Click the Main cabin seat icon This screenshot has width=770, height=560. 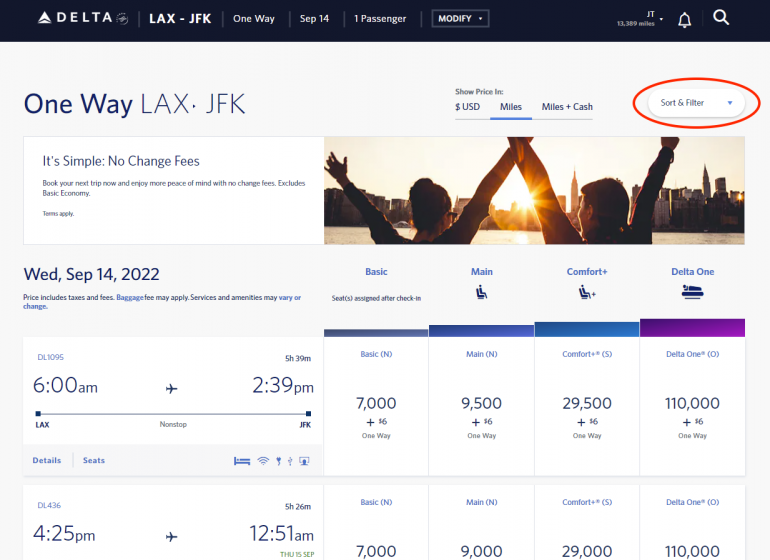tap(481, 293)
